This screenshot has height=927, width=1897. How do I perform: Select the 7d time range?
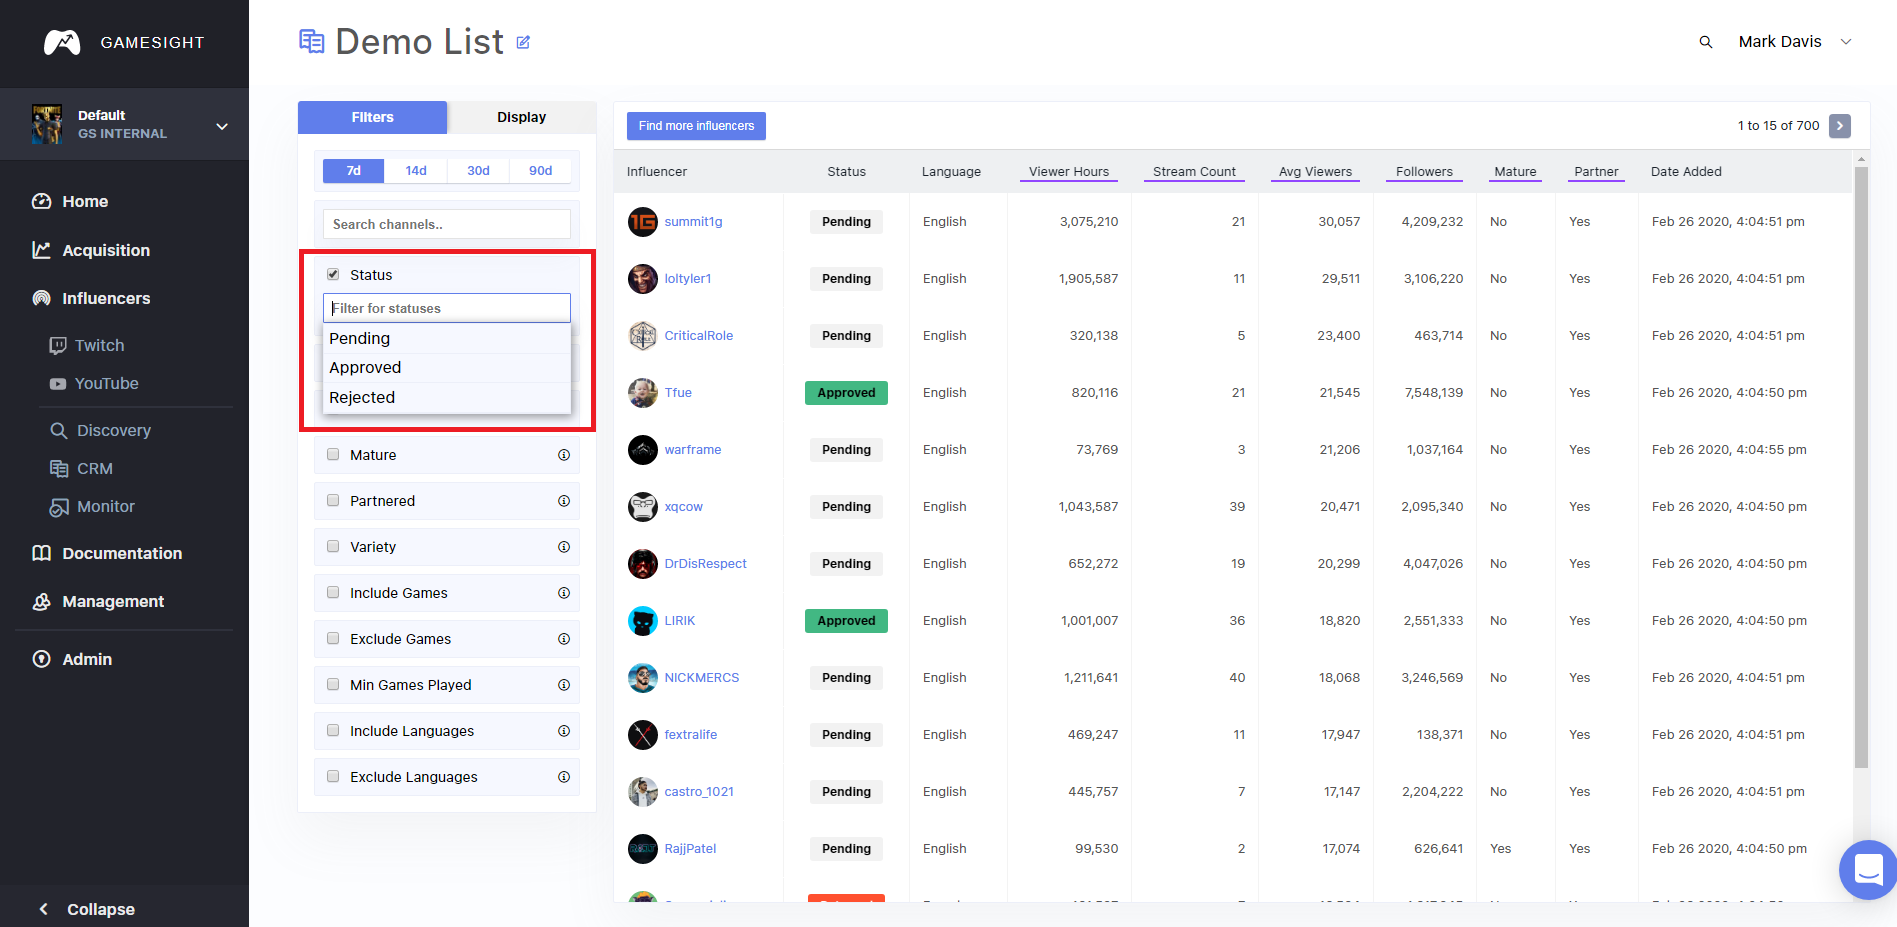point(353,171)
